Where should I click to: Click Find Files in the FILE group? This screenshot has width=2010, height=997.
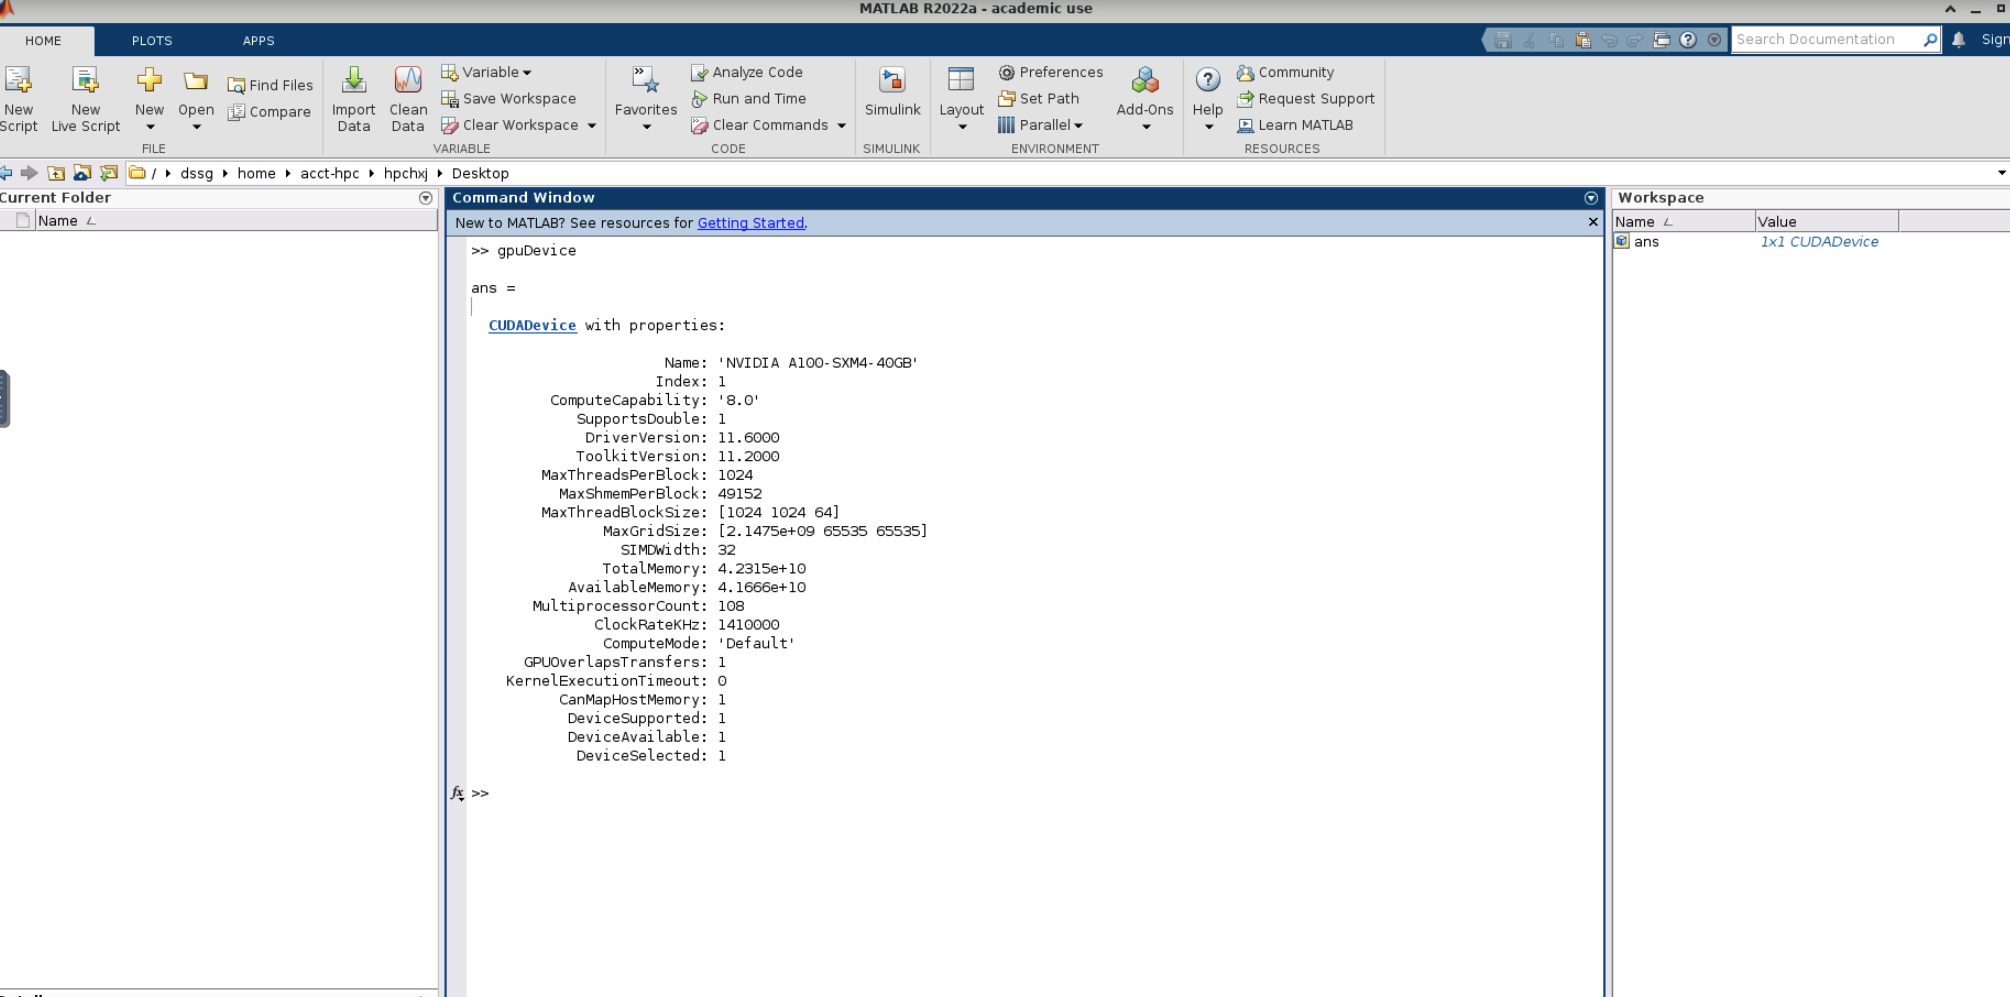(x=270, y=85)
